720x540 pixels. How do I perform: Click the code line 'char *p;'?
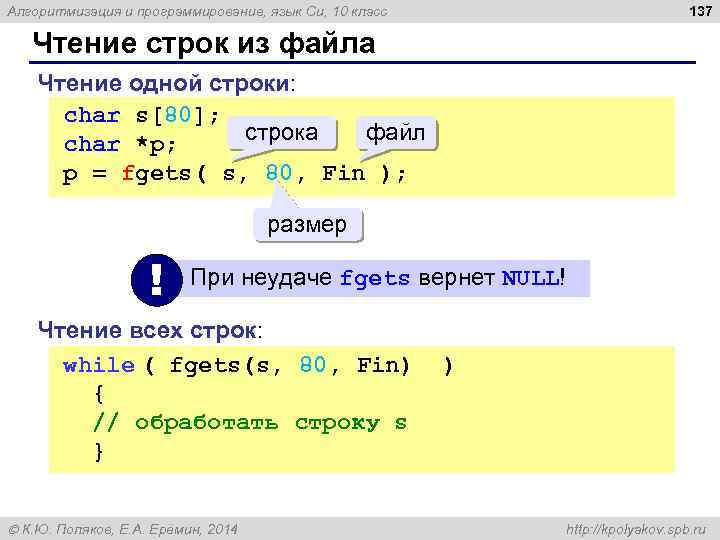click(x=119, y=145)
